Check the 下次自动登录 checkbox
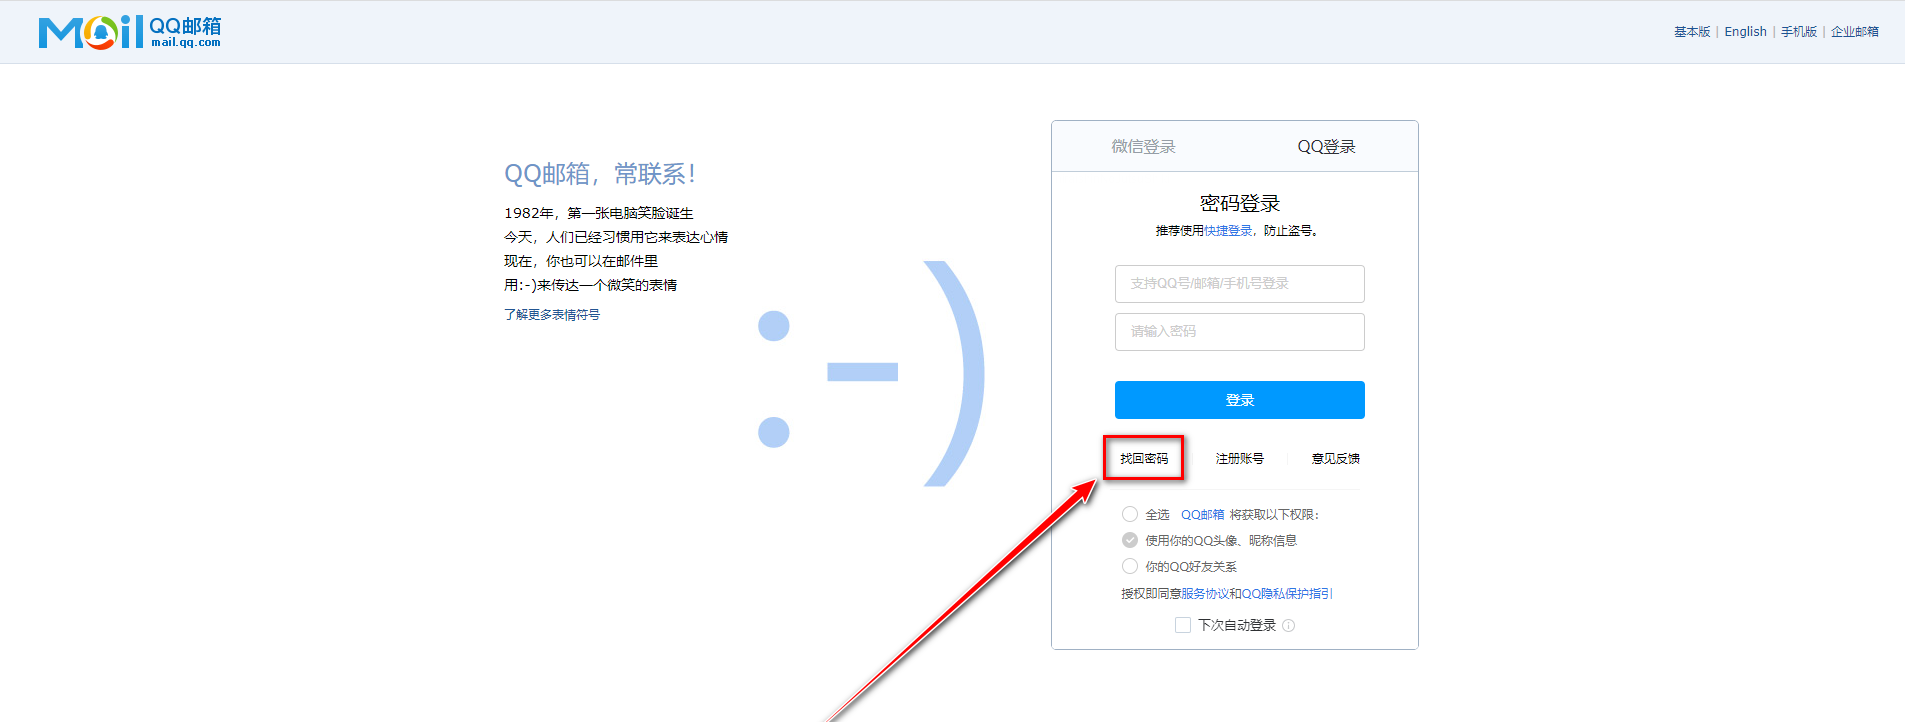Screen dimensions: 1905x722 tap(1183, 625)
